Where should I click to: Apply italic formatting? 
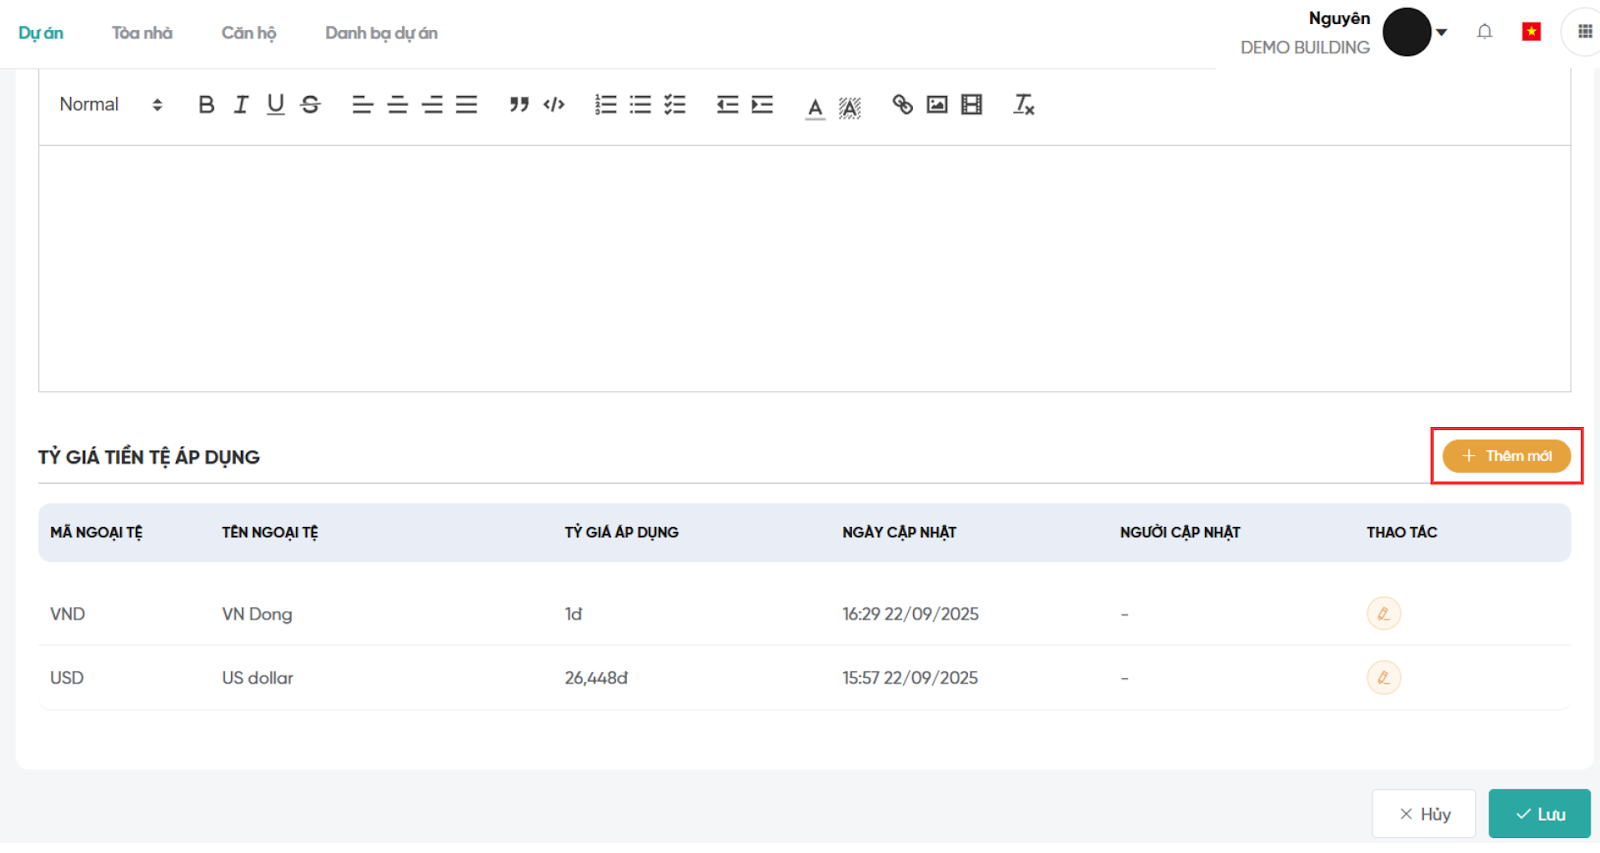(x=241, y=105)
